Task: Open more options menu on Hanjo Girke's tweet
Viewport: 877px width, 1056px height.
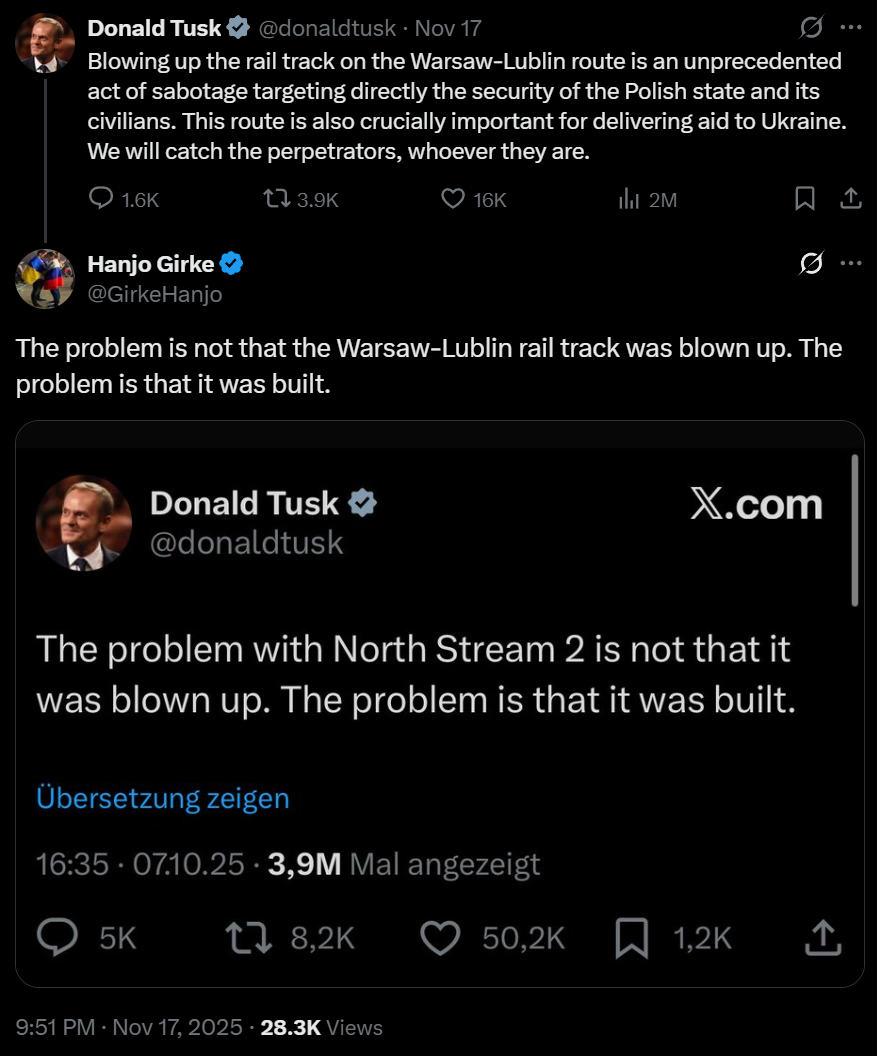Action: (851, 263)
